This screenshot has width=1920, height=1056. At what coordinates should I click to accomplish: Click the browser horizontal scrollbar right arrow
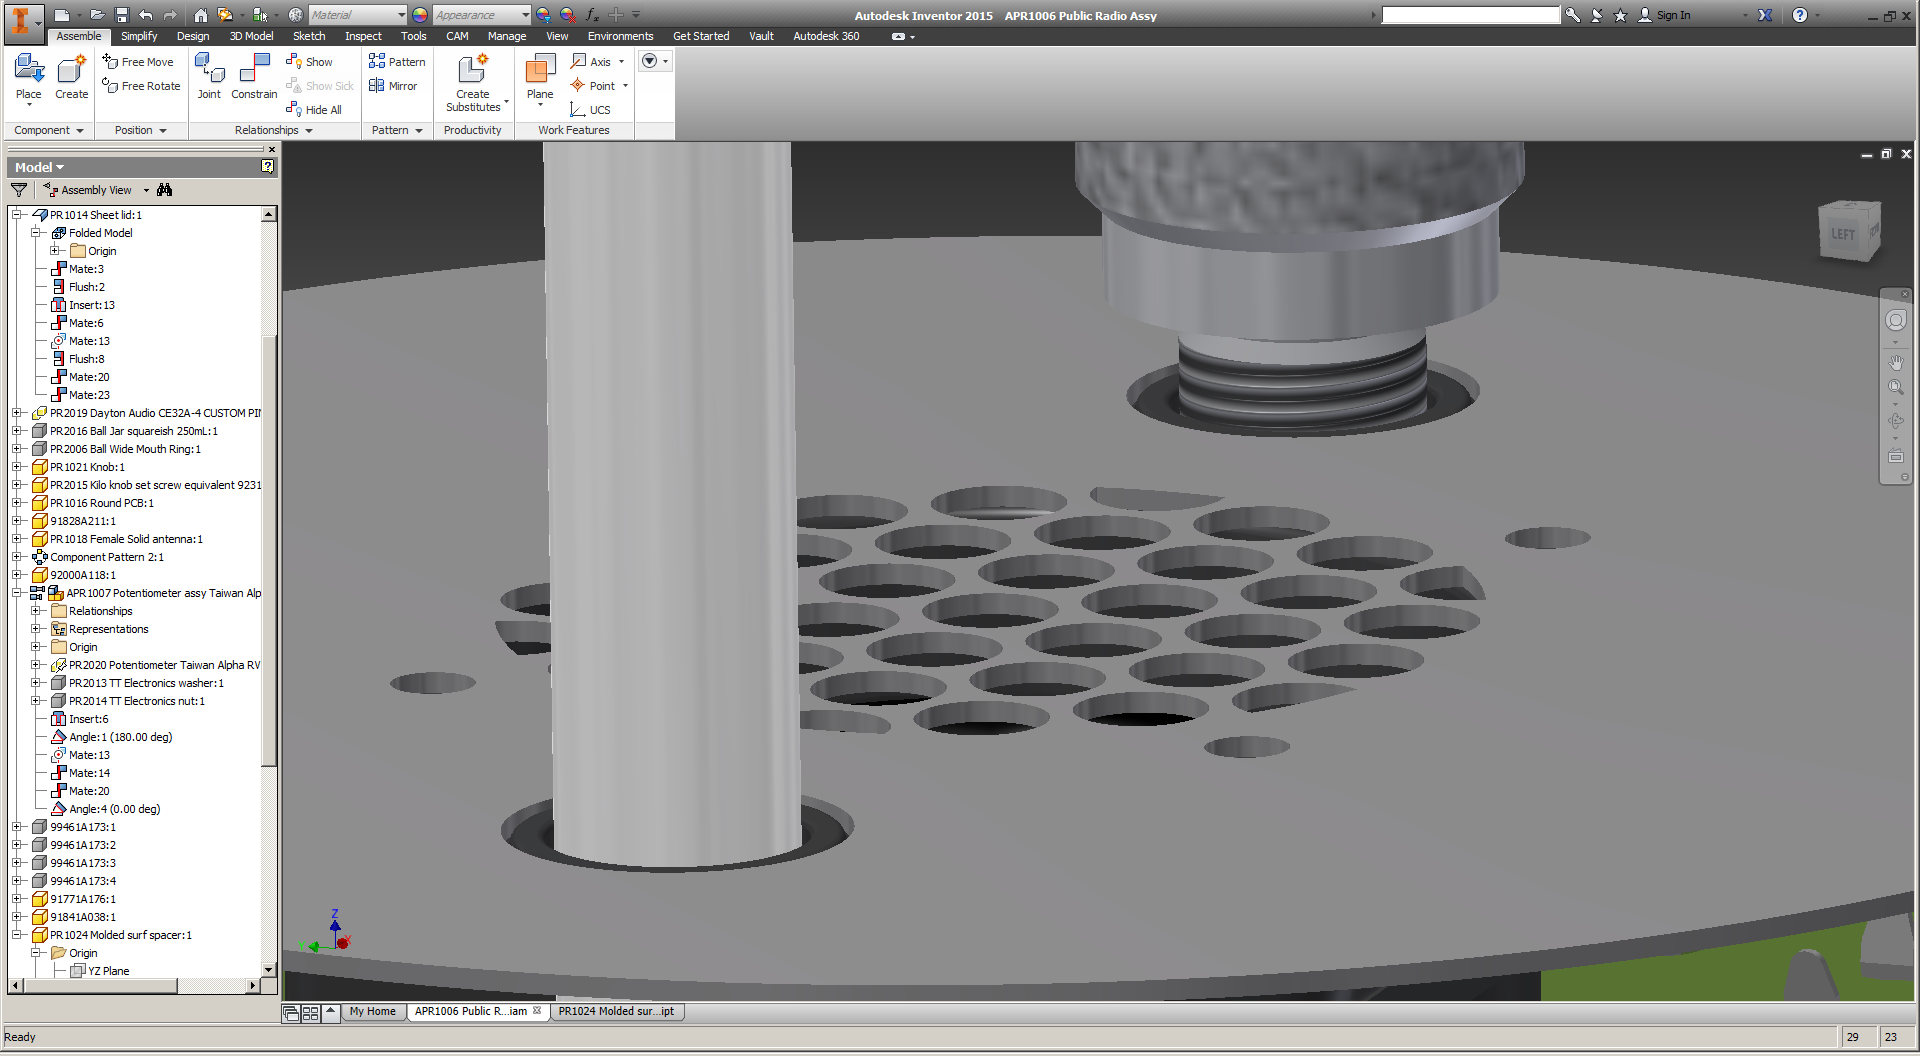tap(252, 986)
